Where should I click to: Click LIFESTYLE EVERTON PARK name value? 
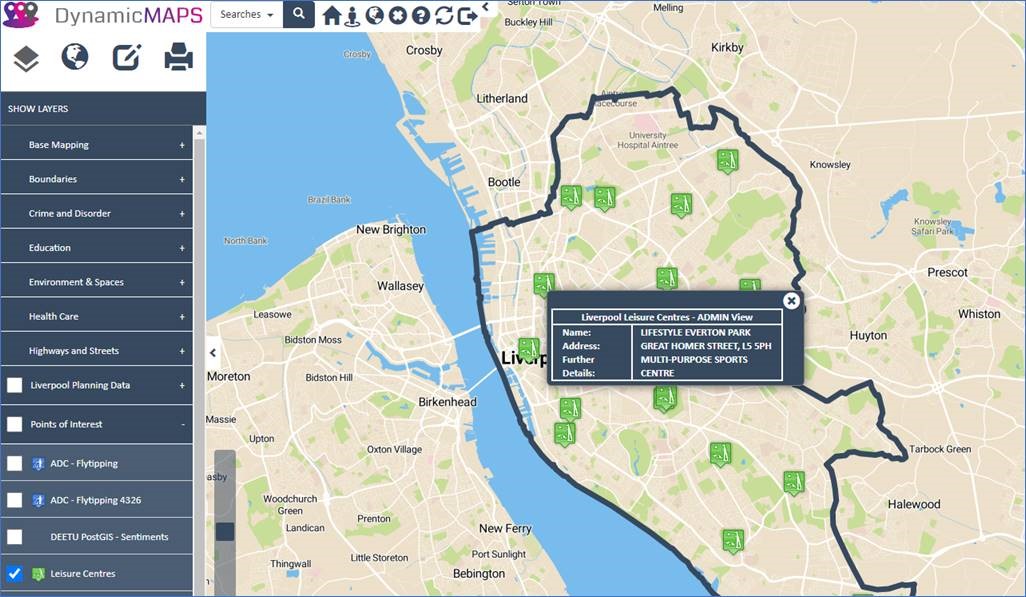point(696,333)
